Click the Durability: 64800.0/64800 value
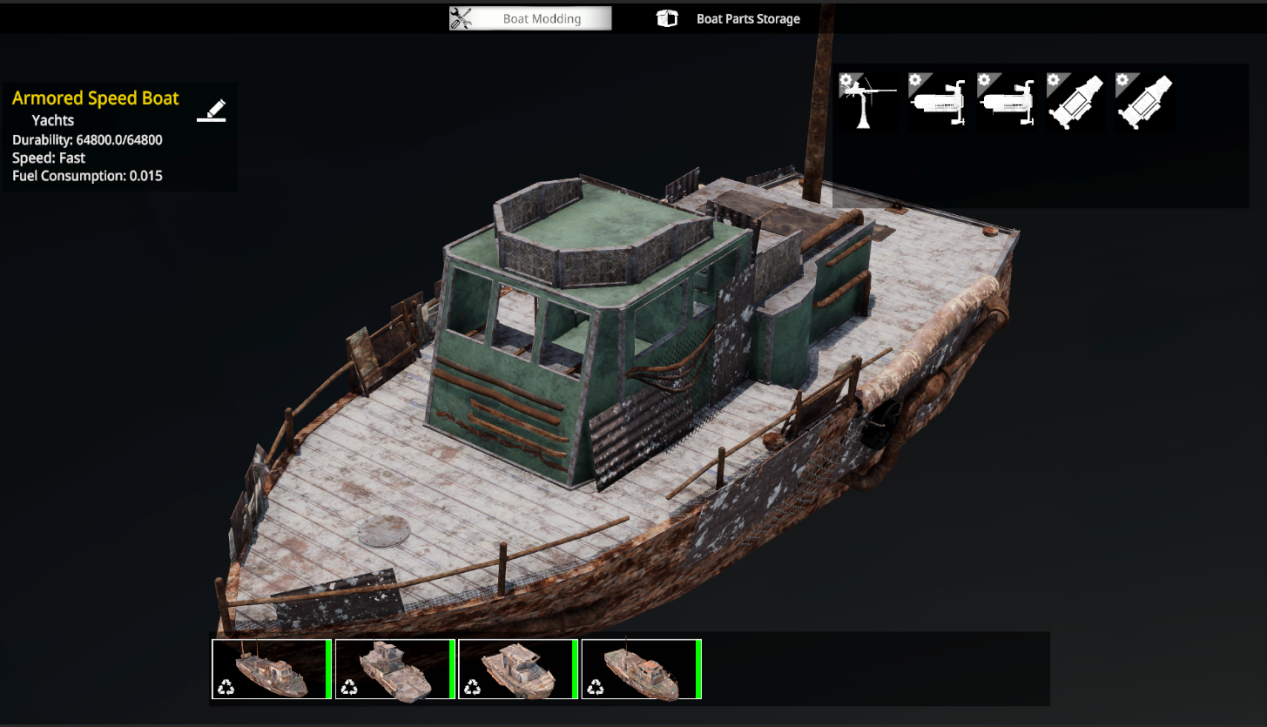The width and height of the screenshot is (1267, 727). (87, 140)
